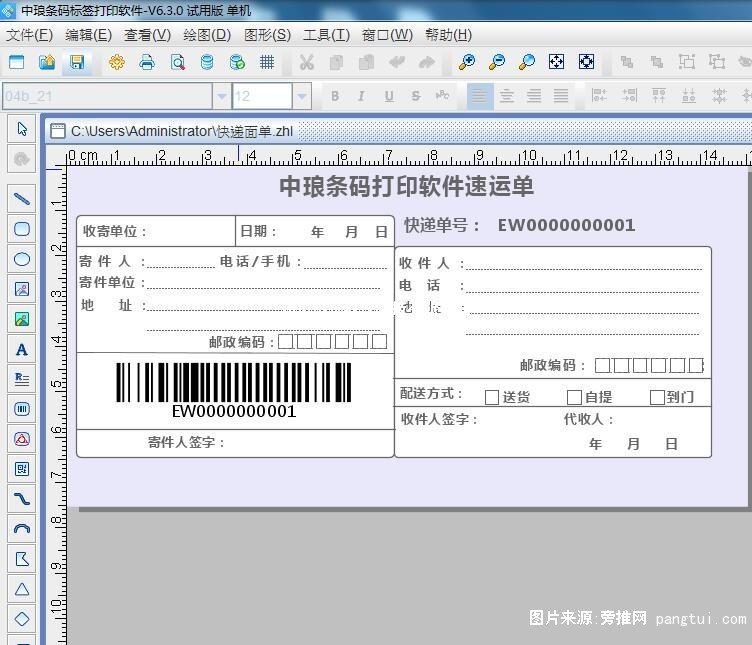Open the 编辑(E) menu

tap(88, 35)
